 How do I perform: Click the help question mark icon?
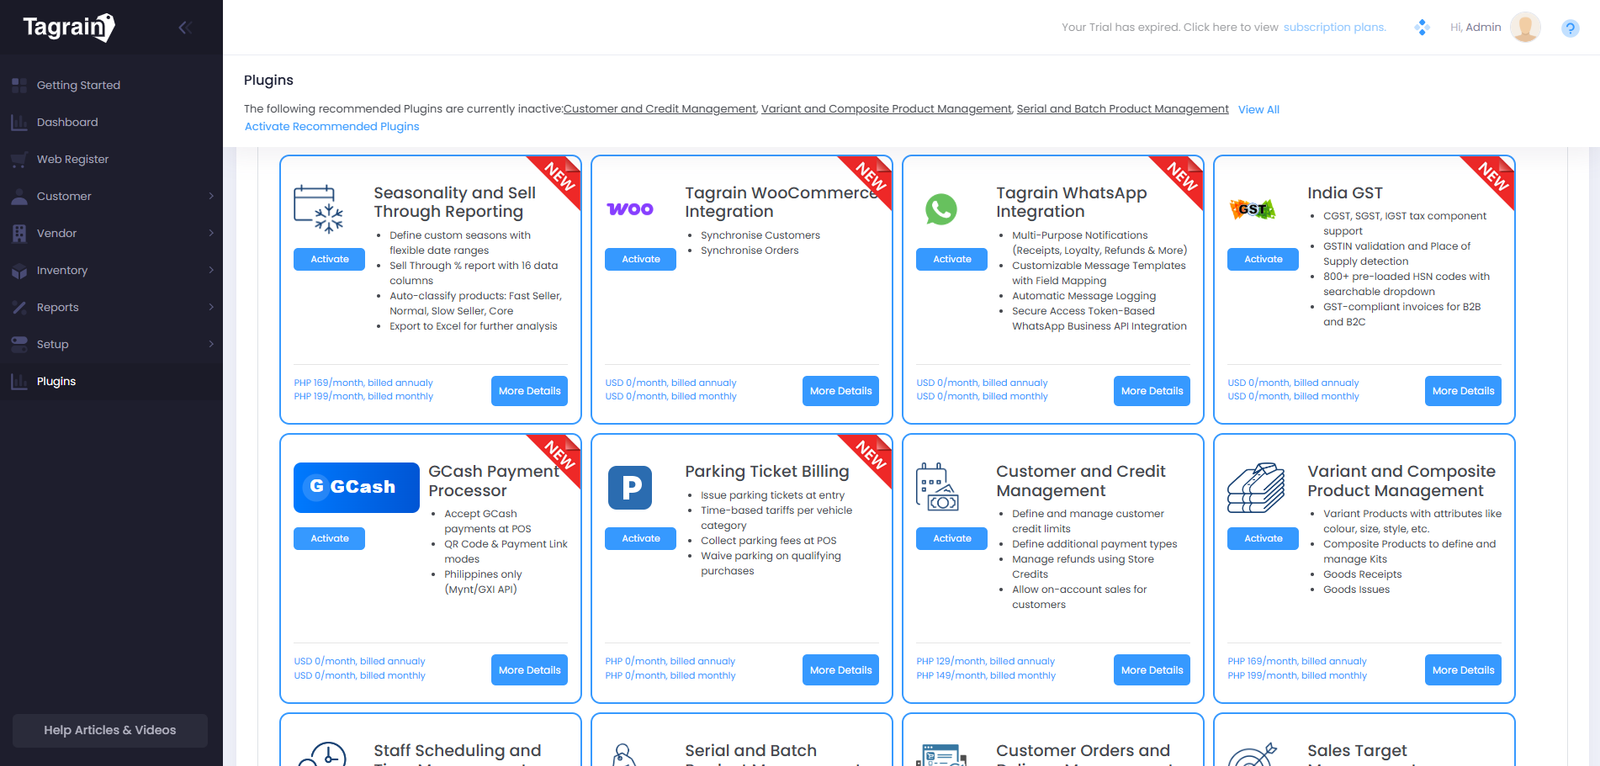pos(1570,28)
